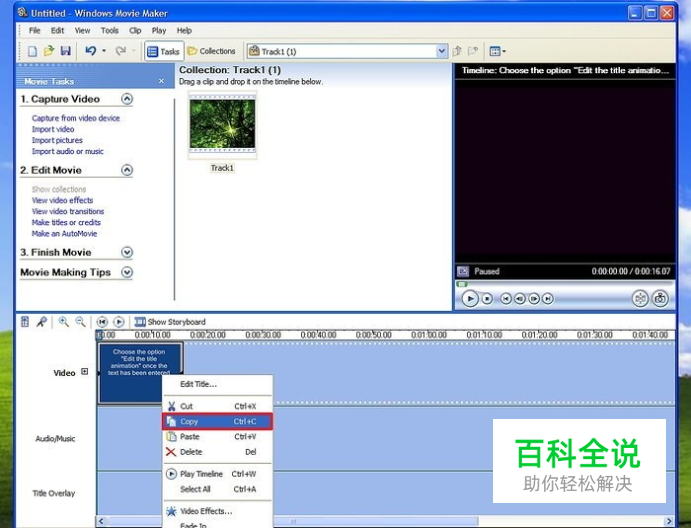Image resolution: width=691 pixels, height=528 pixels.
Task: Select the Track1 clip thumbnail
Action: [x=222, y=125]
